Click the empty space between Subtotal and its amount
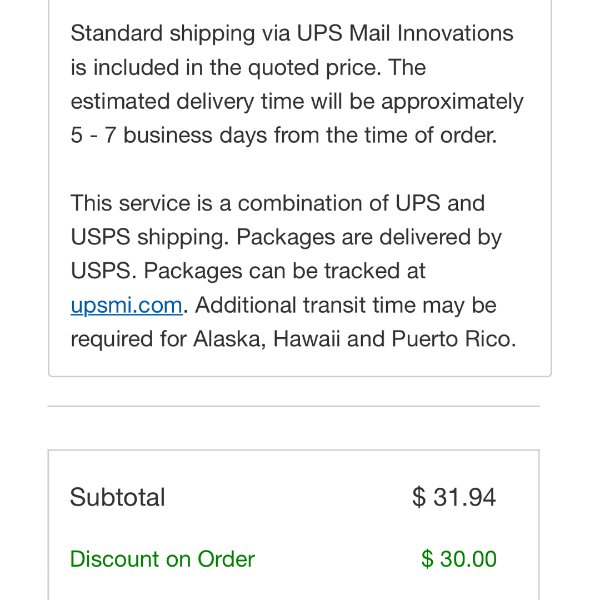Image resolution: width=600 pixels, height=600 pixels. tap(289, 497)
